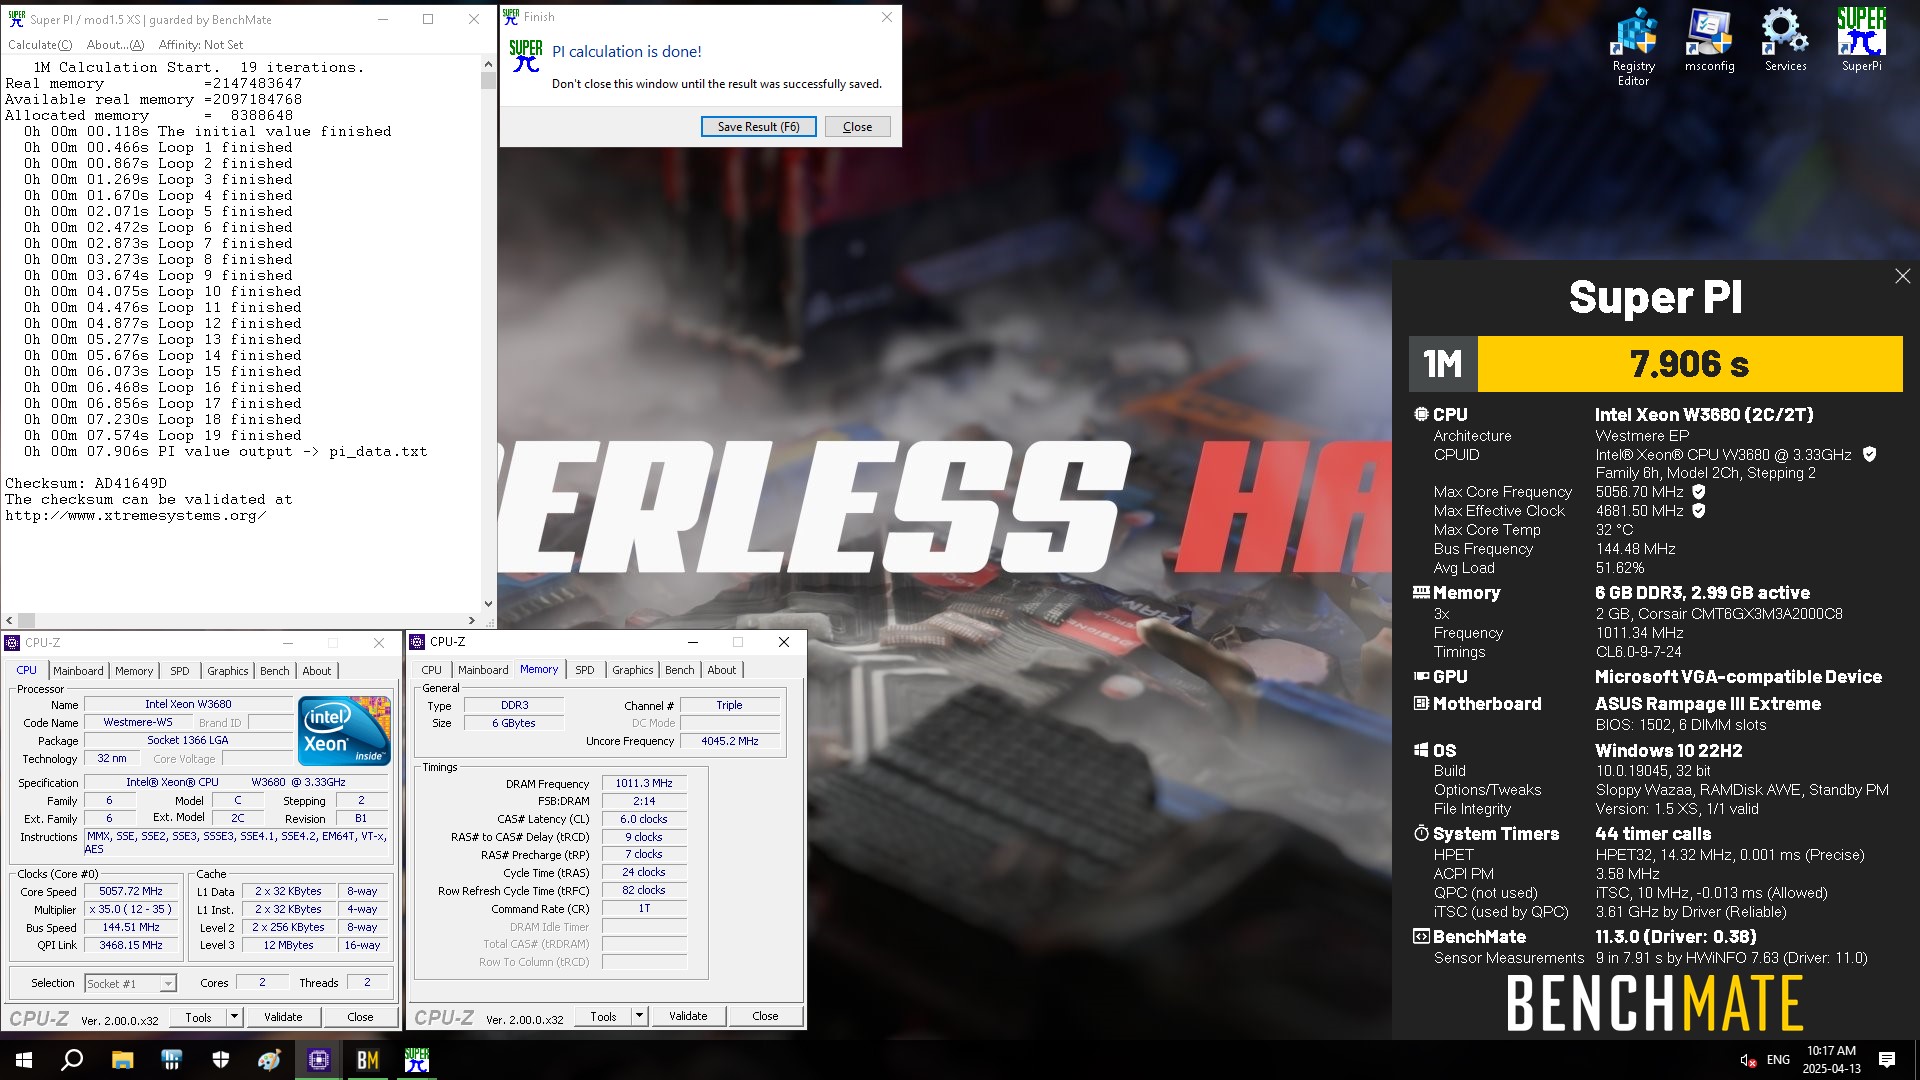Click Max Effective Clock verified badge

1698,511
